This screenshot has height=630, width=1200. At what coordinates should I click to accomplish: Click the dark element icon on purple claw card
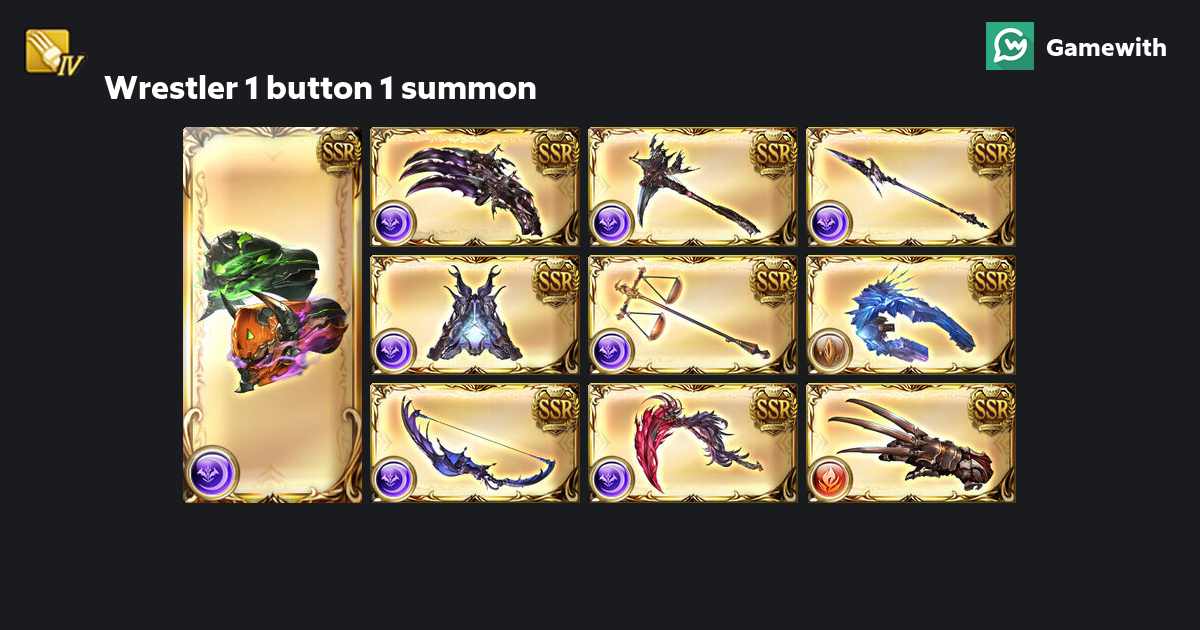(x=394, y=222)
